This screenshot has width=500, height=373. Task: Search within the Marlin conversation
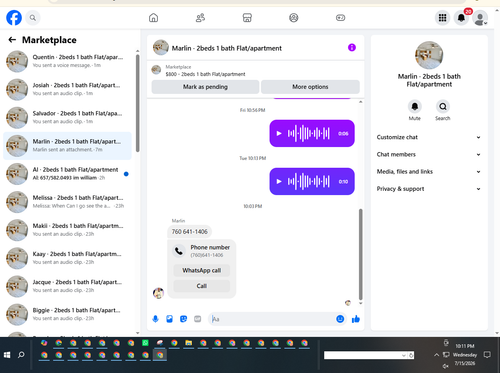tap(443, 107)
